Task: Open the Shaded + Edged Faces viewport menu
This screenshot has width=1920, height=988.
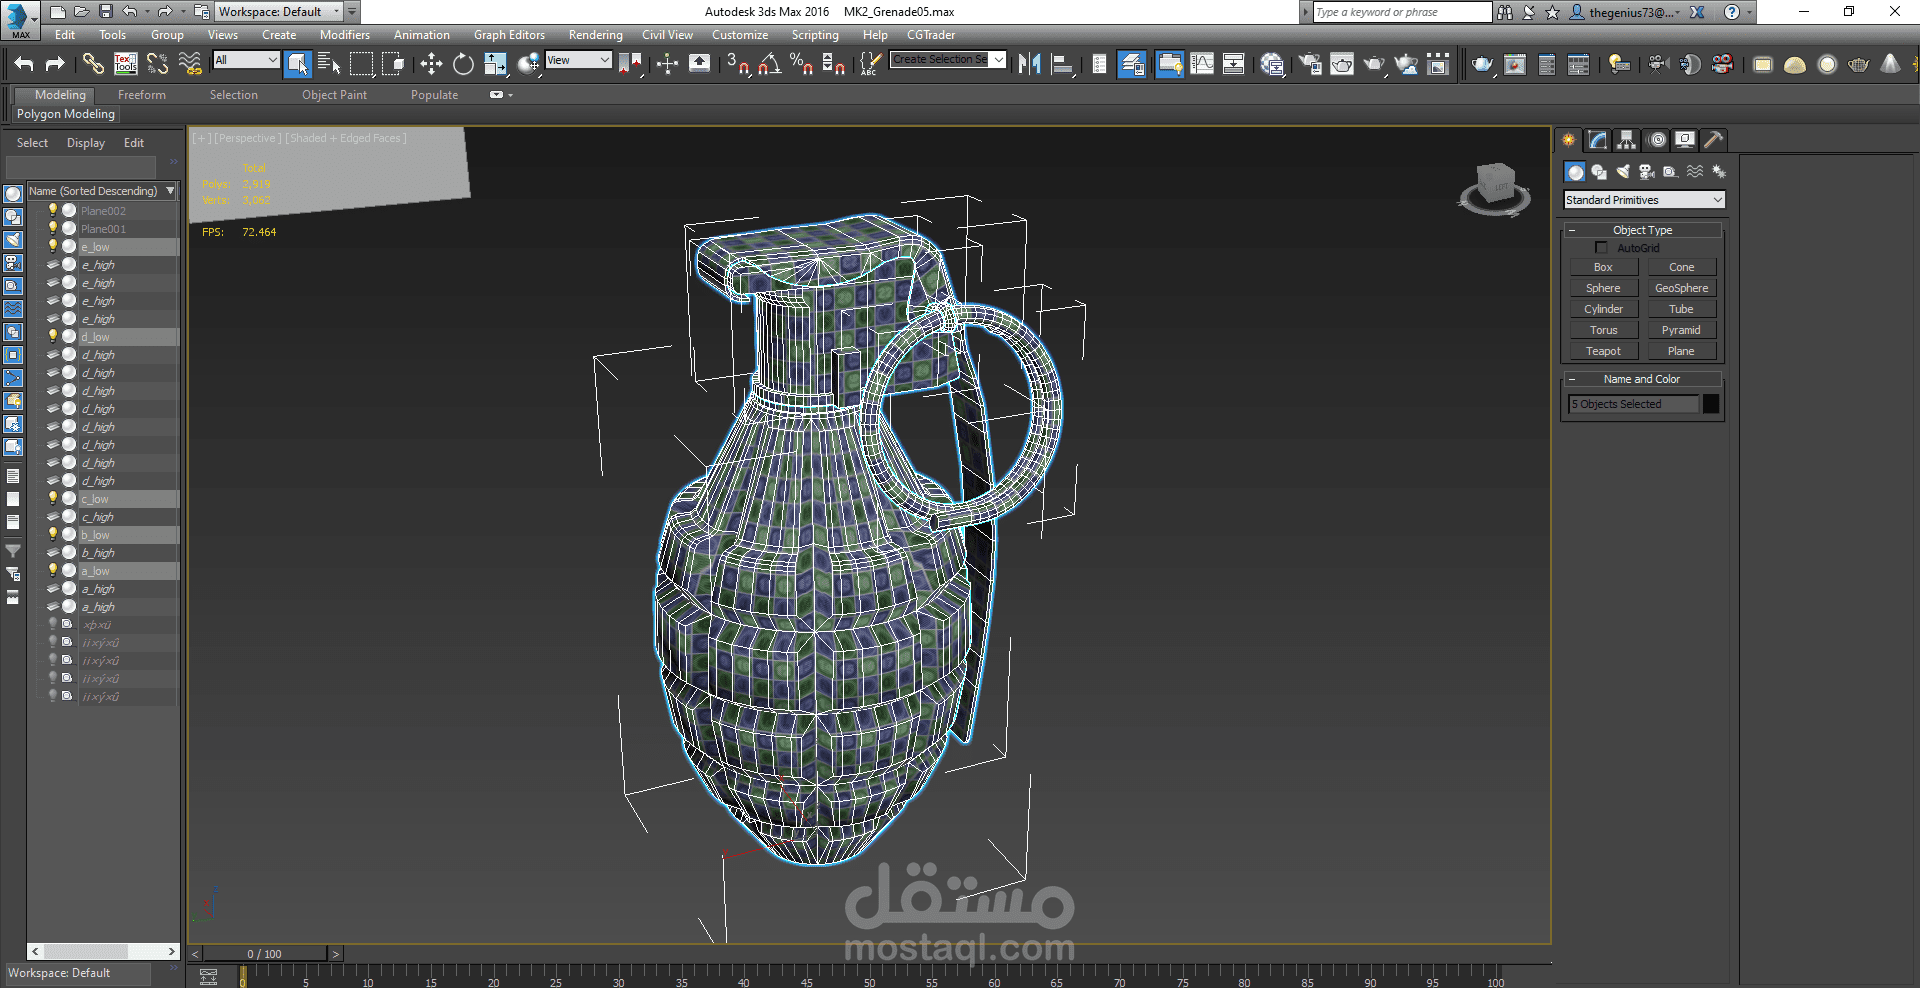Action: pyautogui.click(x=346, y=139)
